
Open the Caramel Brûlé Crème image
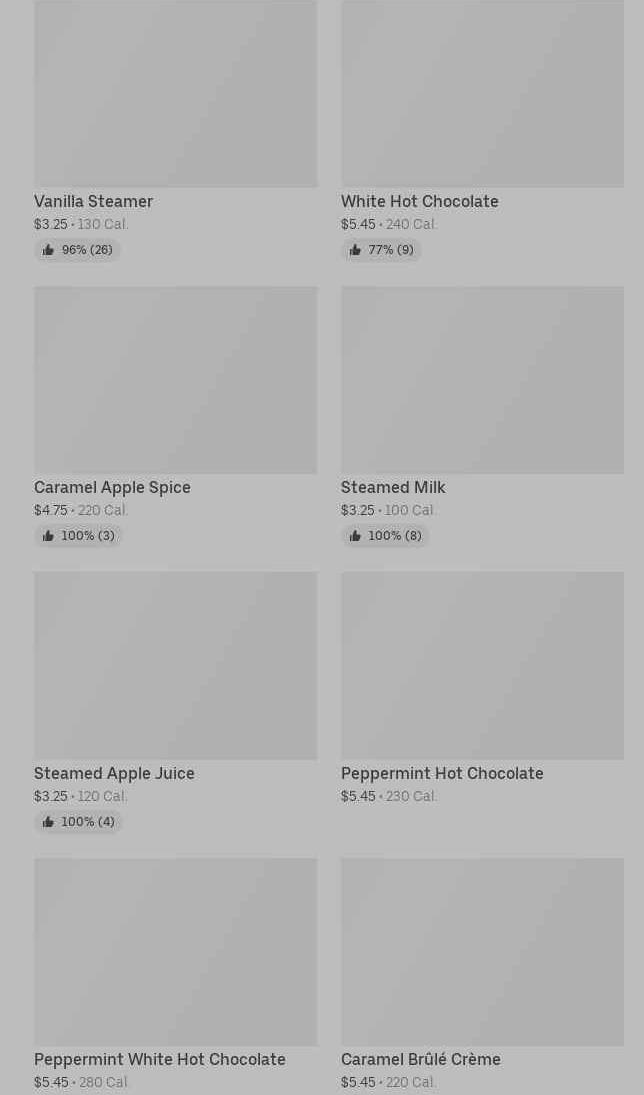click(x=482, y=952)
